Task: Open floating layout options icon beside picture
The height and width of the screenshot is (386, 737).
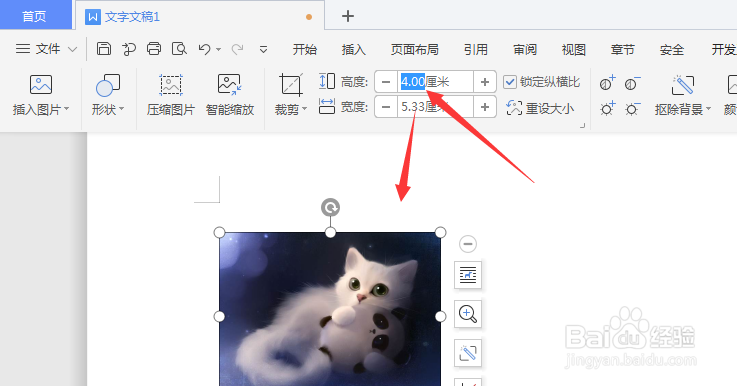Action: point(468,275)
